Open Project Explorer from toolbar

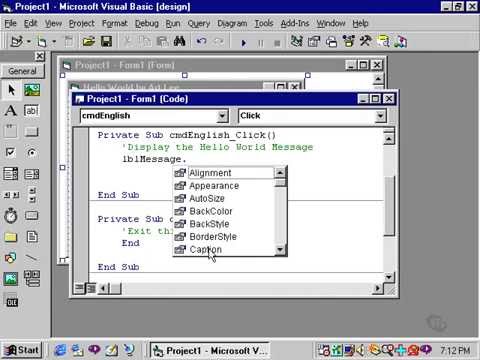296,42
